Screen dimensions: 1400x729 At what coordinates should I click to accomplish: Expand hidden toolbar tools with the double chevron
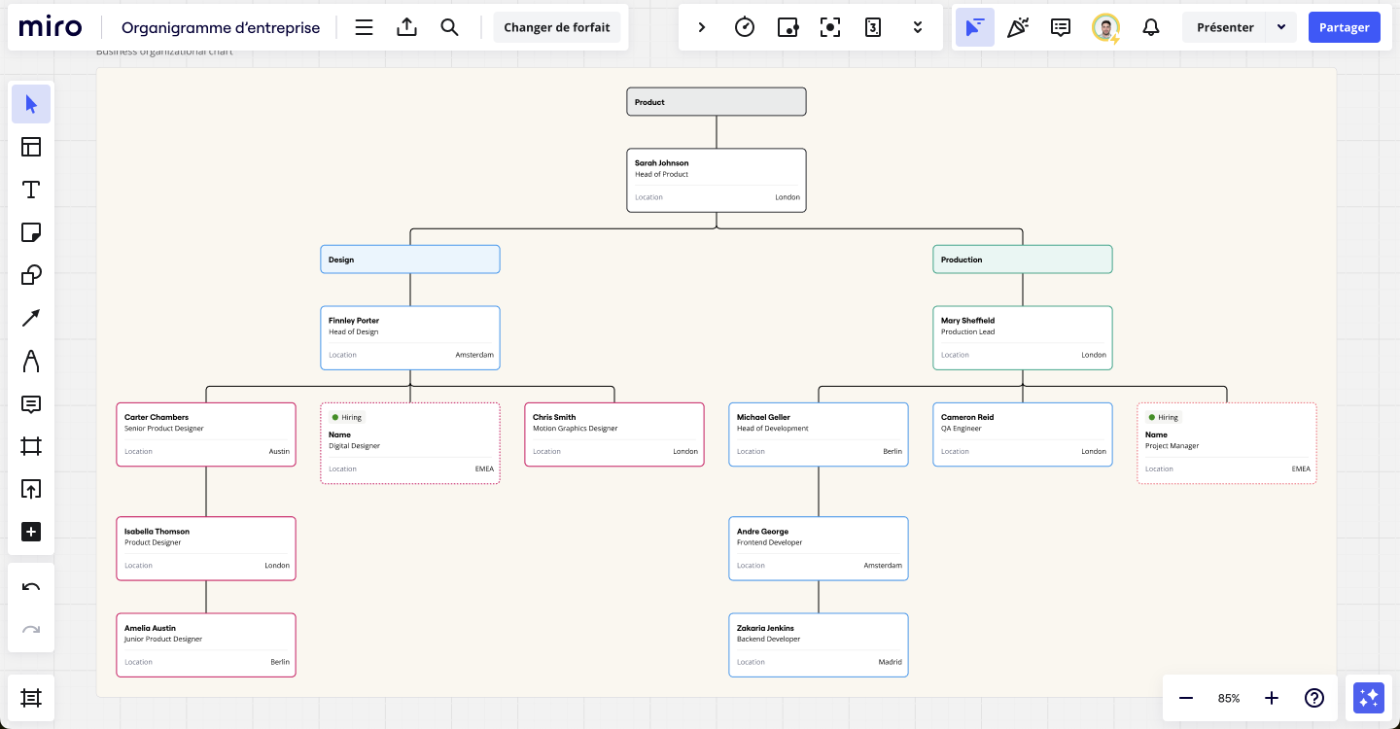point(918,27)
